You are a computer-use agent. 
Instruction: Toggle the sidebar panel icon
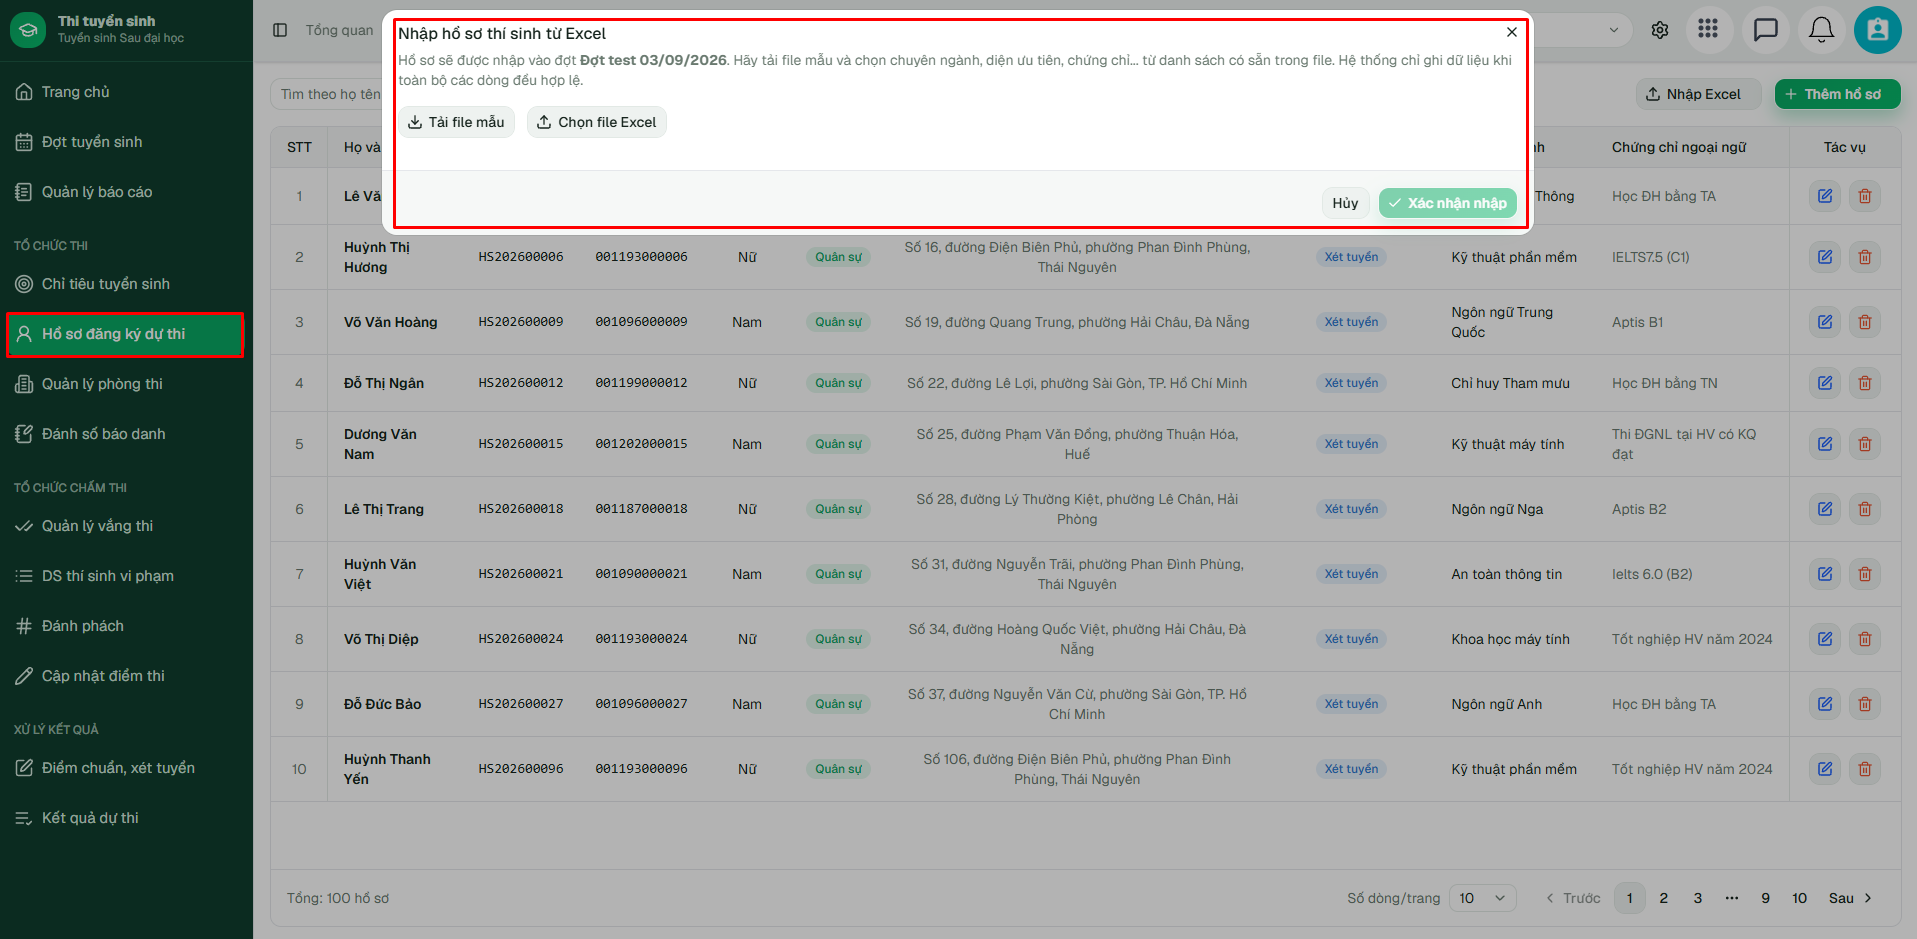(x=280, y=30)
